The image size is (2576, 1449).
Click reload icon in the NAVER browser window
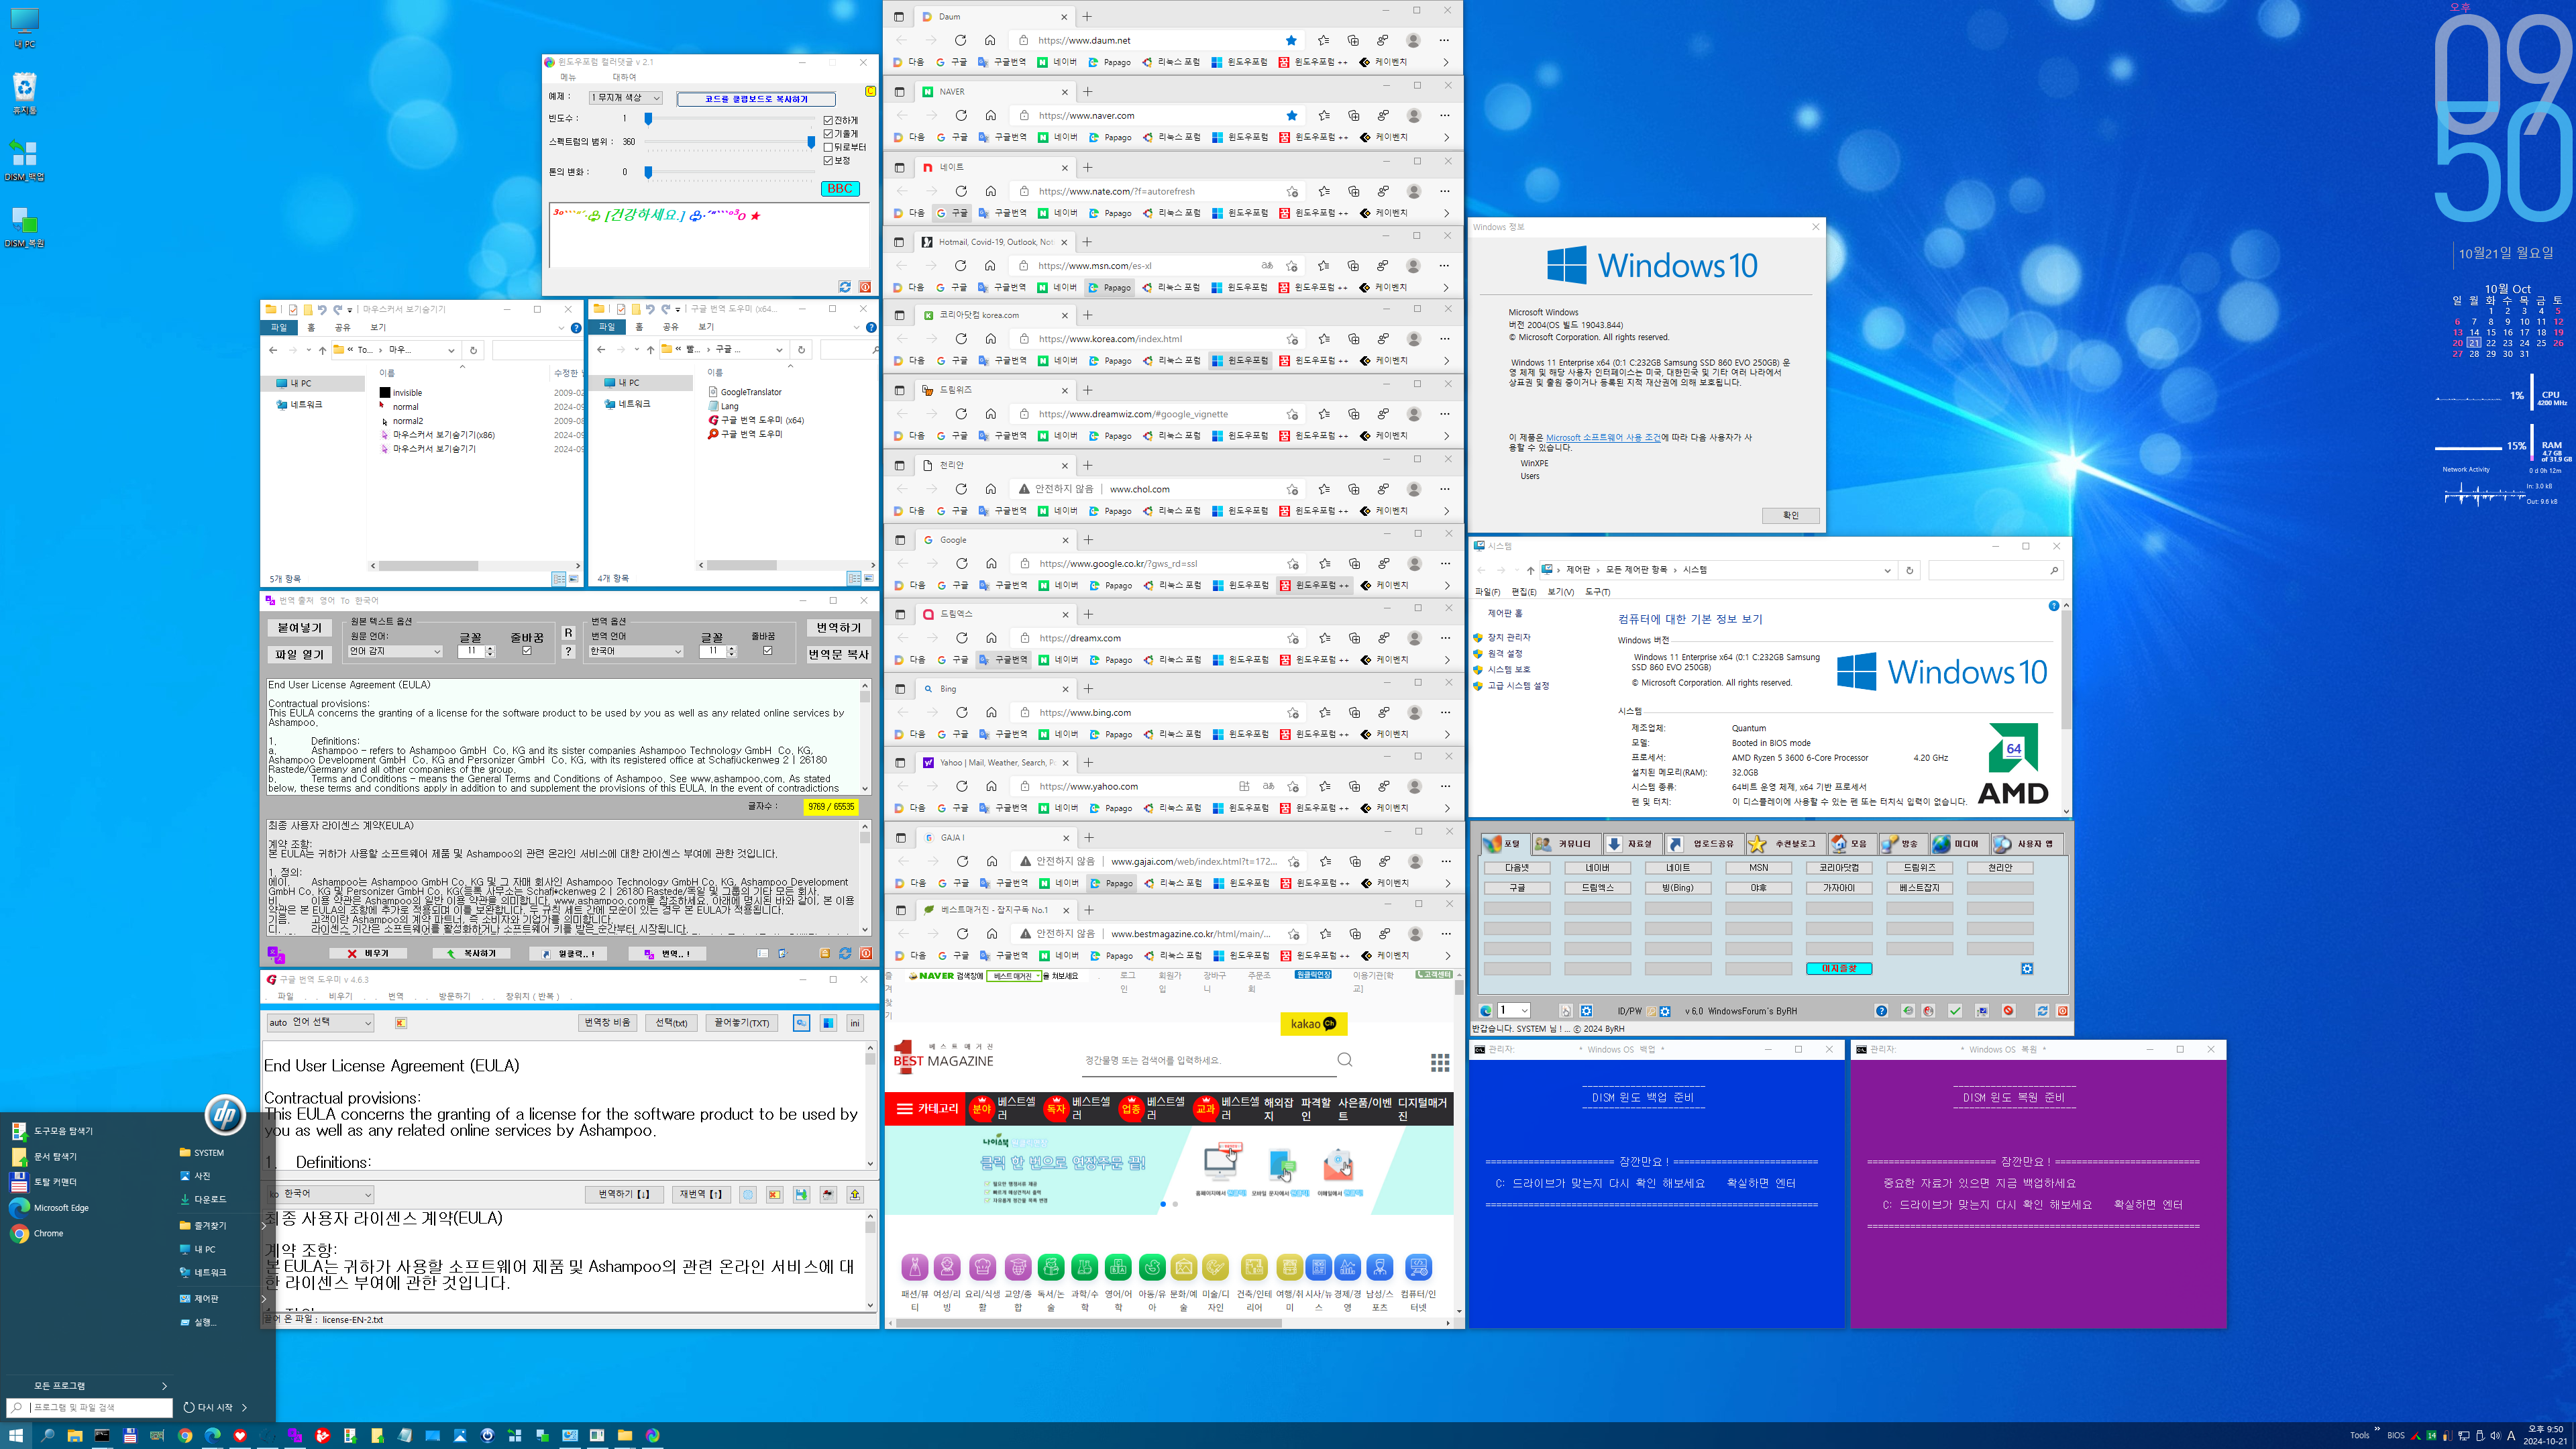pyautogui.click(x=961, y=116)
